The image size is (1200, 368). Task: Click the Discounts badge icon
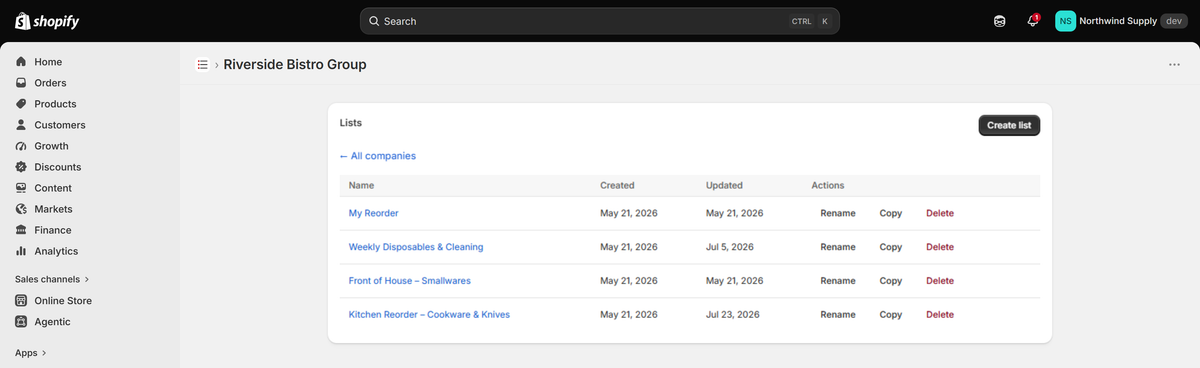tap(21, 167)
